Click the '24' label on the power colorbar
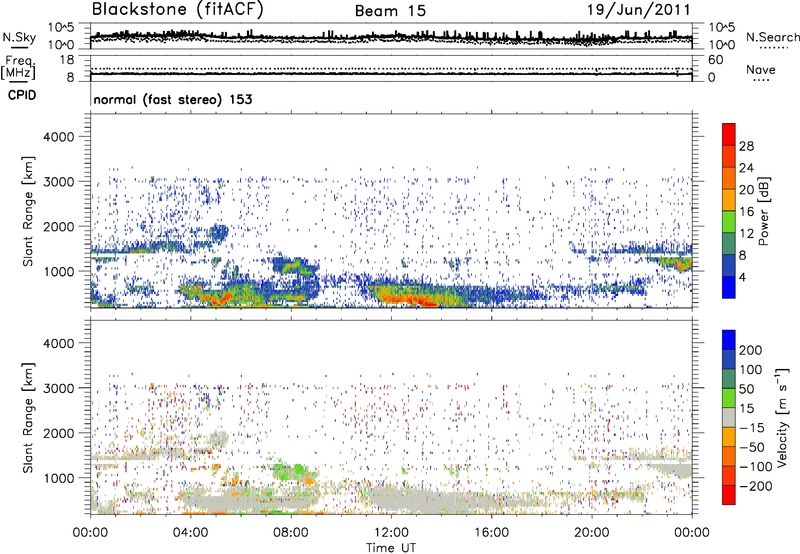 746,168
